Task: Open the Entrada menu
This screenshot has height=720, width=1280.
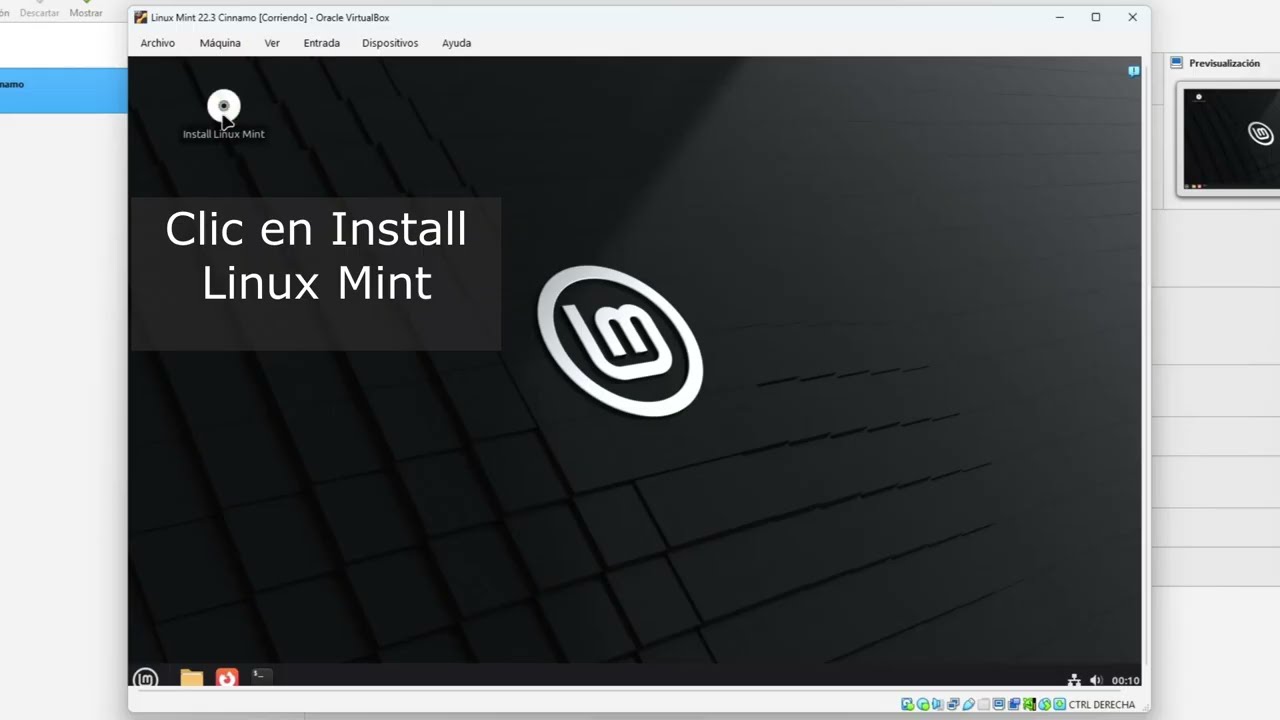Action: click(x=322, y=43)
